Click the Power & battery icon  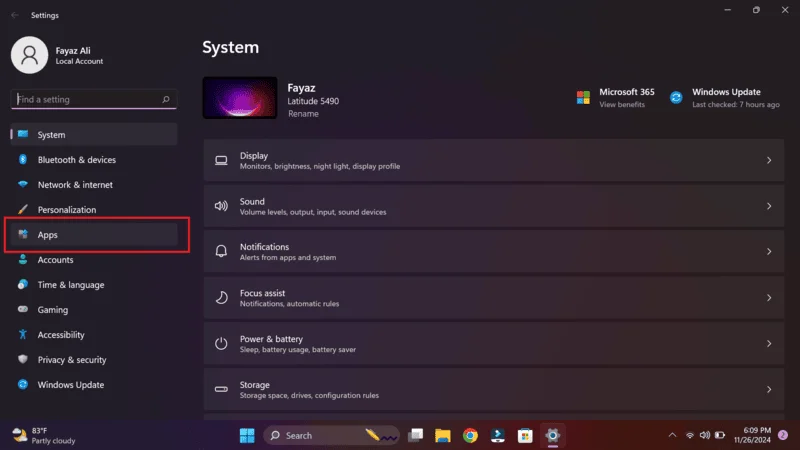click(221, 343)
